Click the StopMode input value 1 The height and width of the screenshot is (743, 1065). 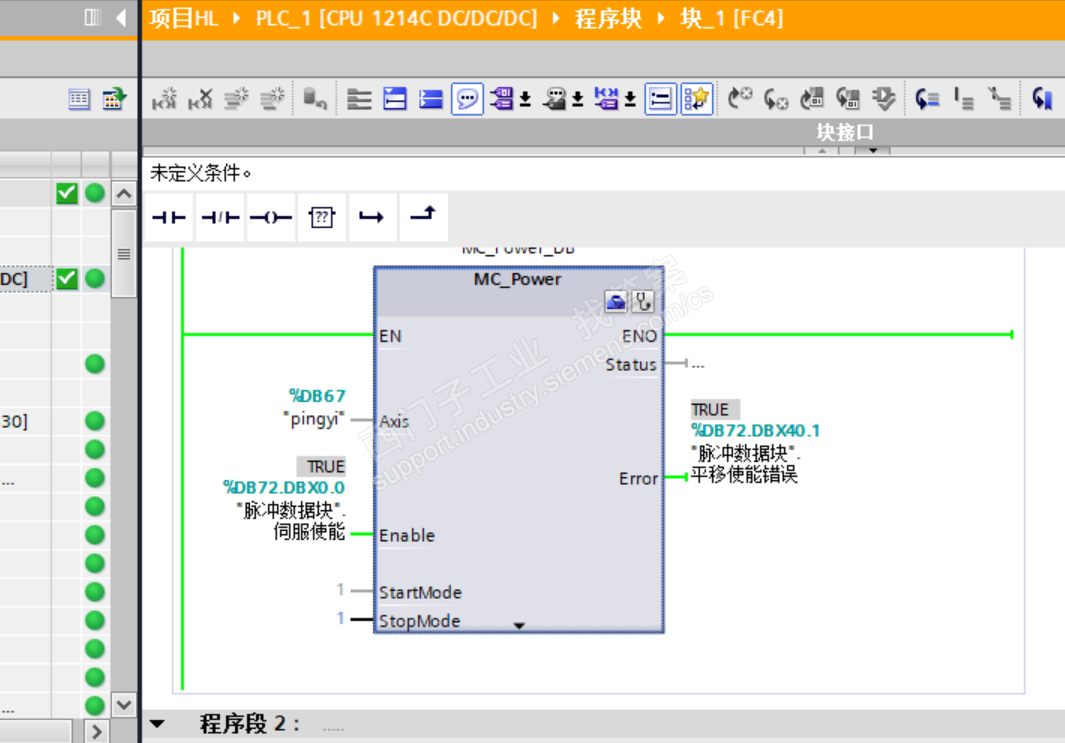[x=340, y=618]
